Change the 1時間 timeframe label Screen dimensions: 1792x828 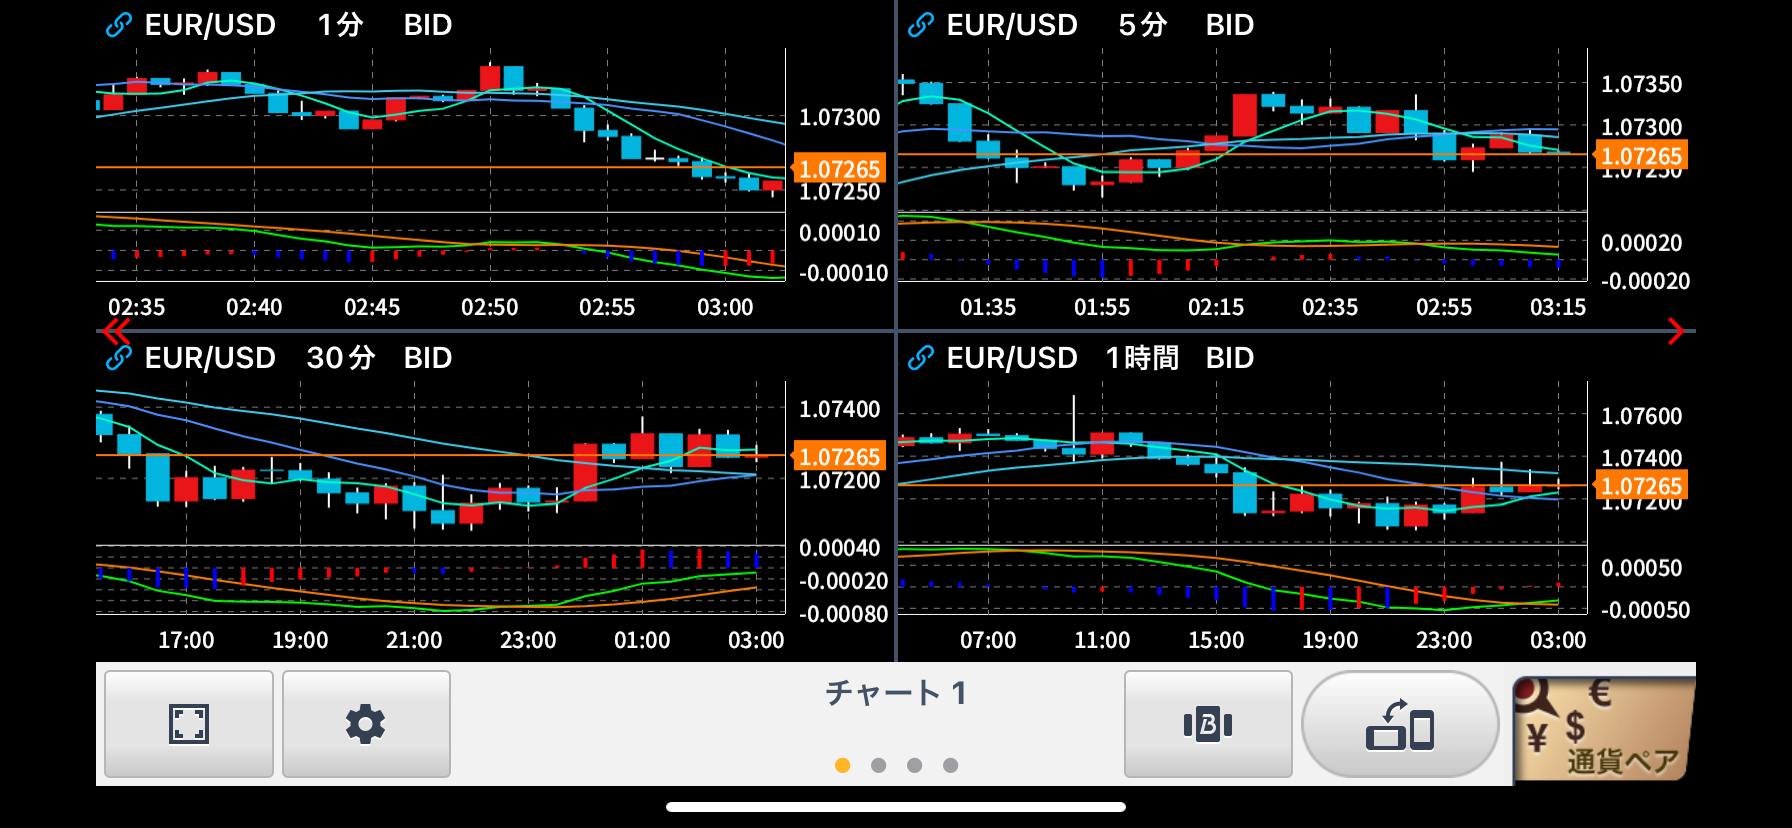pos(1142,358)
